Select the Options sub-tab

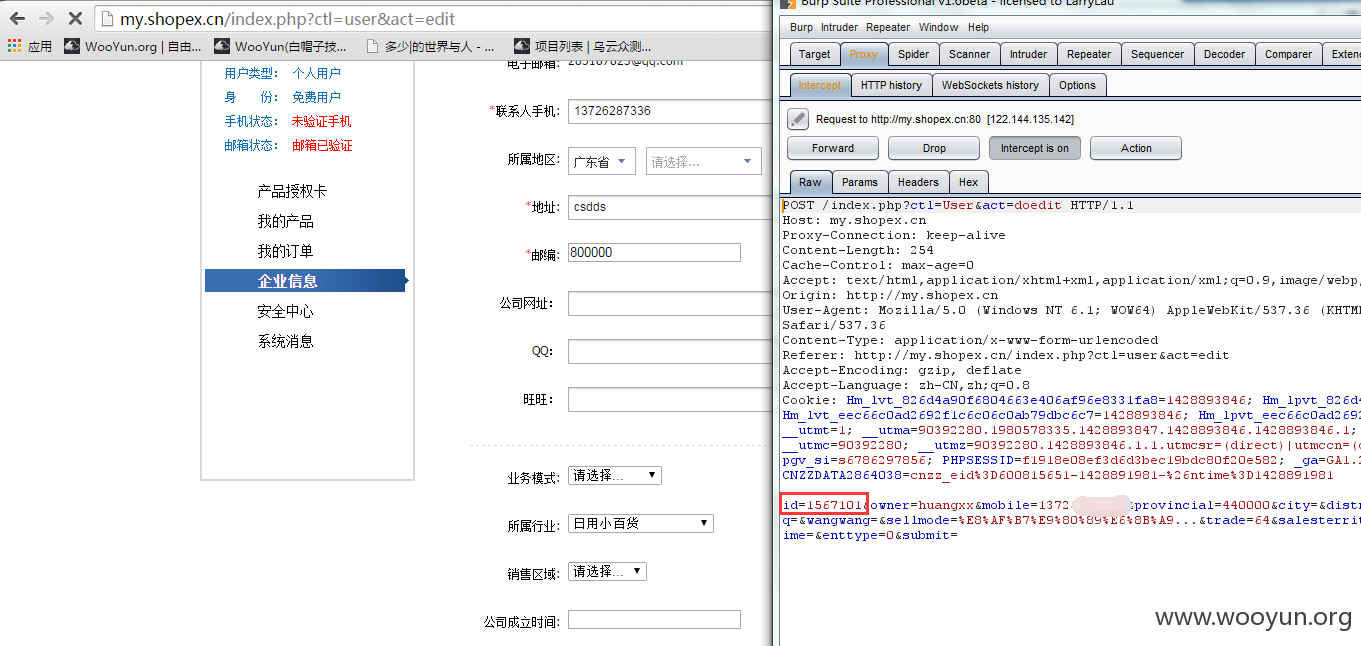(x=1077, y=85)
